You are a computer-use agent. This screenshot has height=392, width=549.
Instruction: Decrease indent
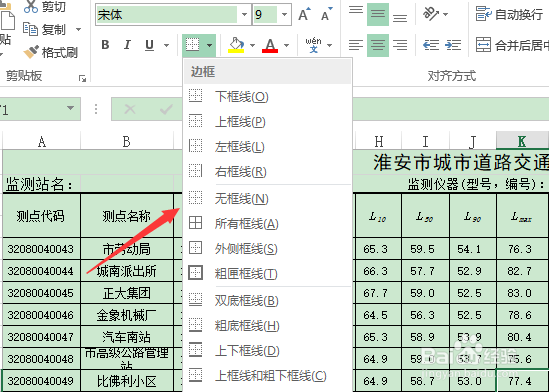(x=431, y=45)
